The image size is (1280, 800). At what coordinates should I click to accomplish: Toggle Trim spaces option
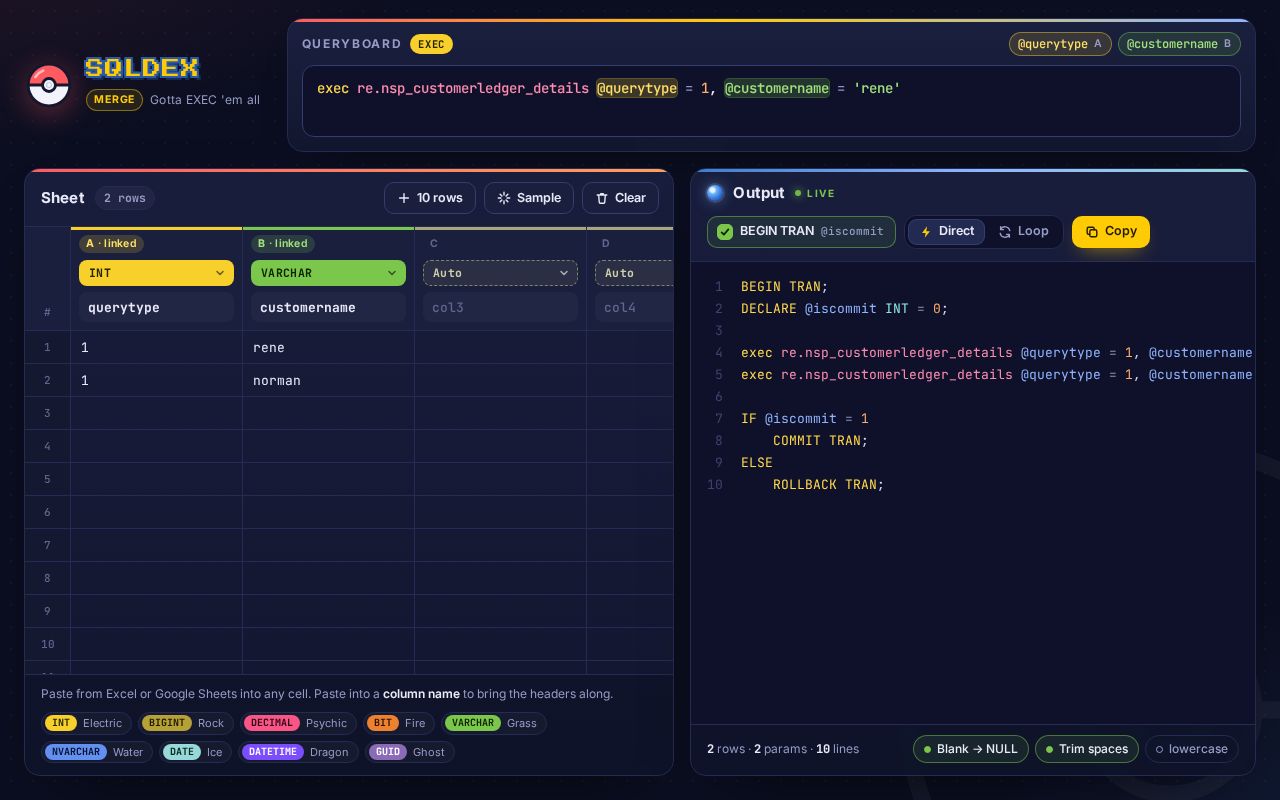tap(1086, 749)
